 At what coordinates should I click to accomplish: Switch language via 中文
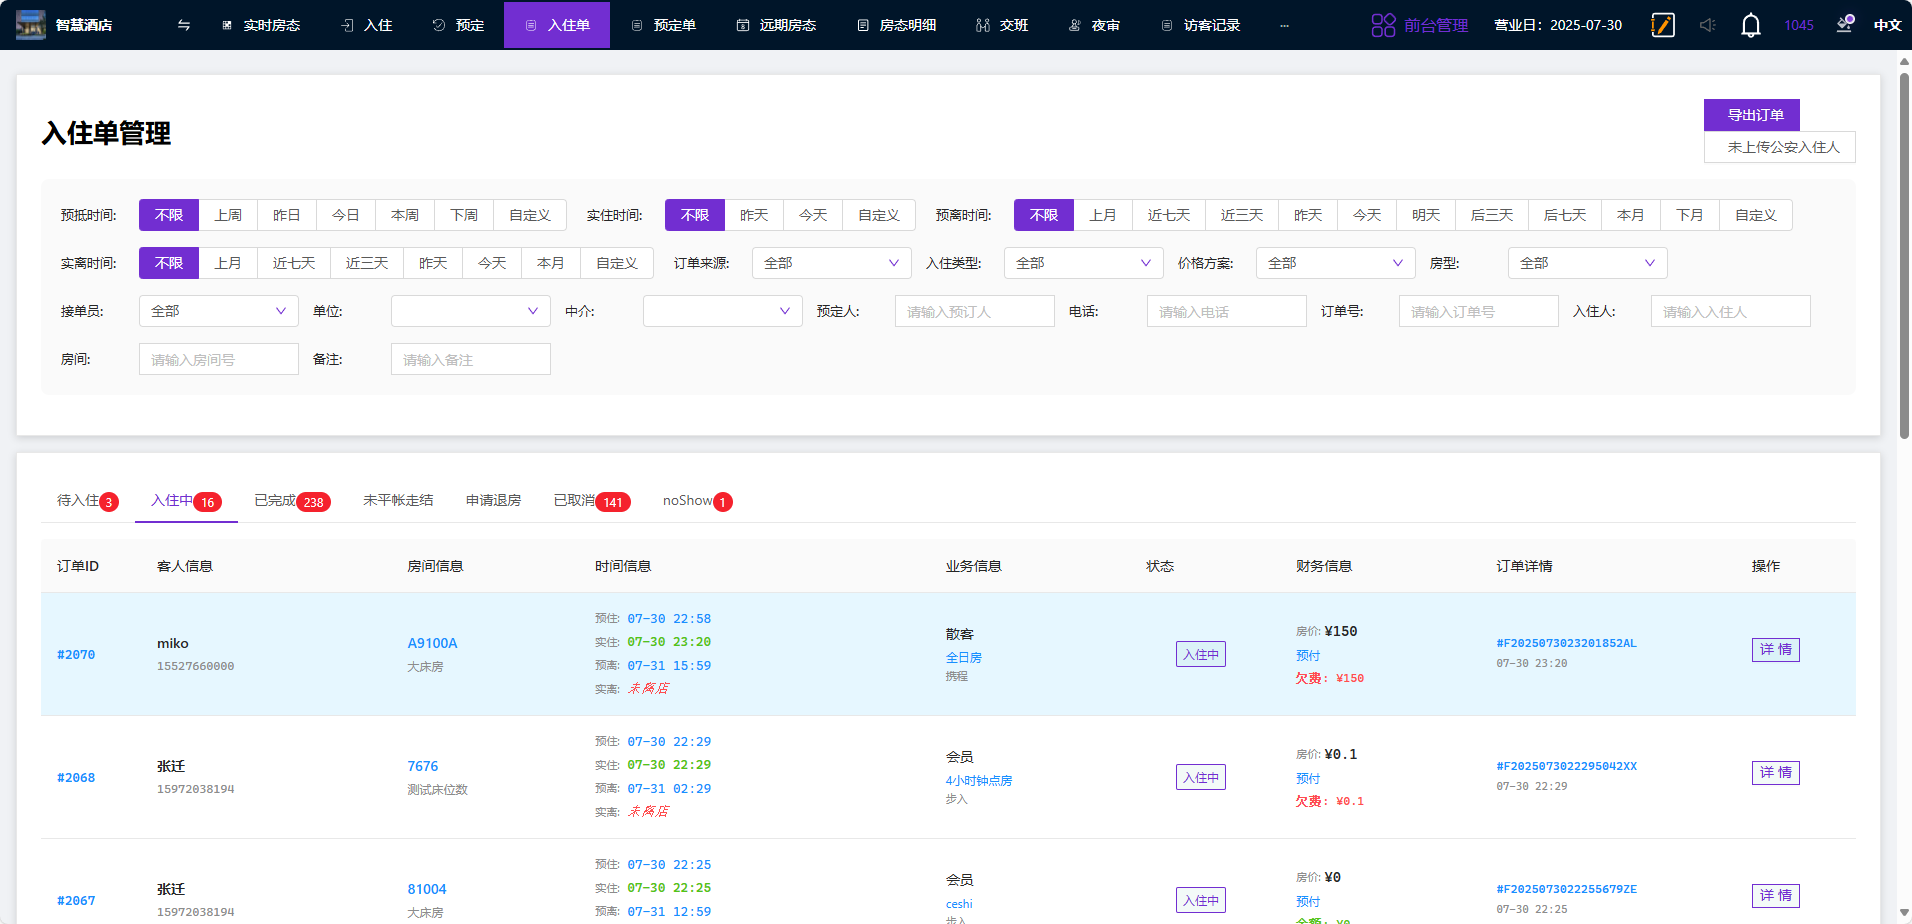coord(1887,25)
